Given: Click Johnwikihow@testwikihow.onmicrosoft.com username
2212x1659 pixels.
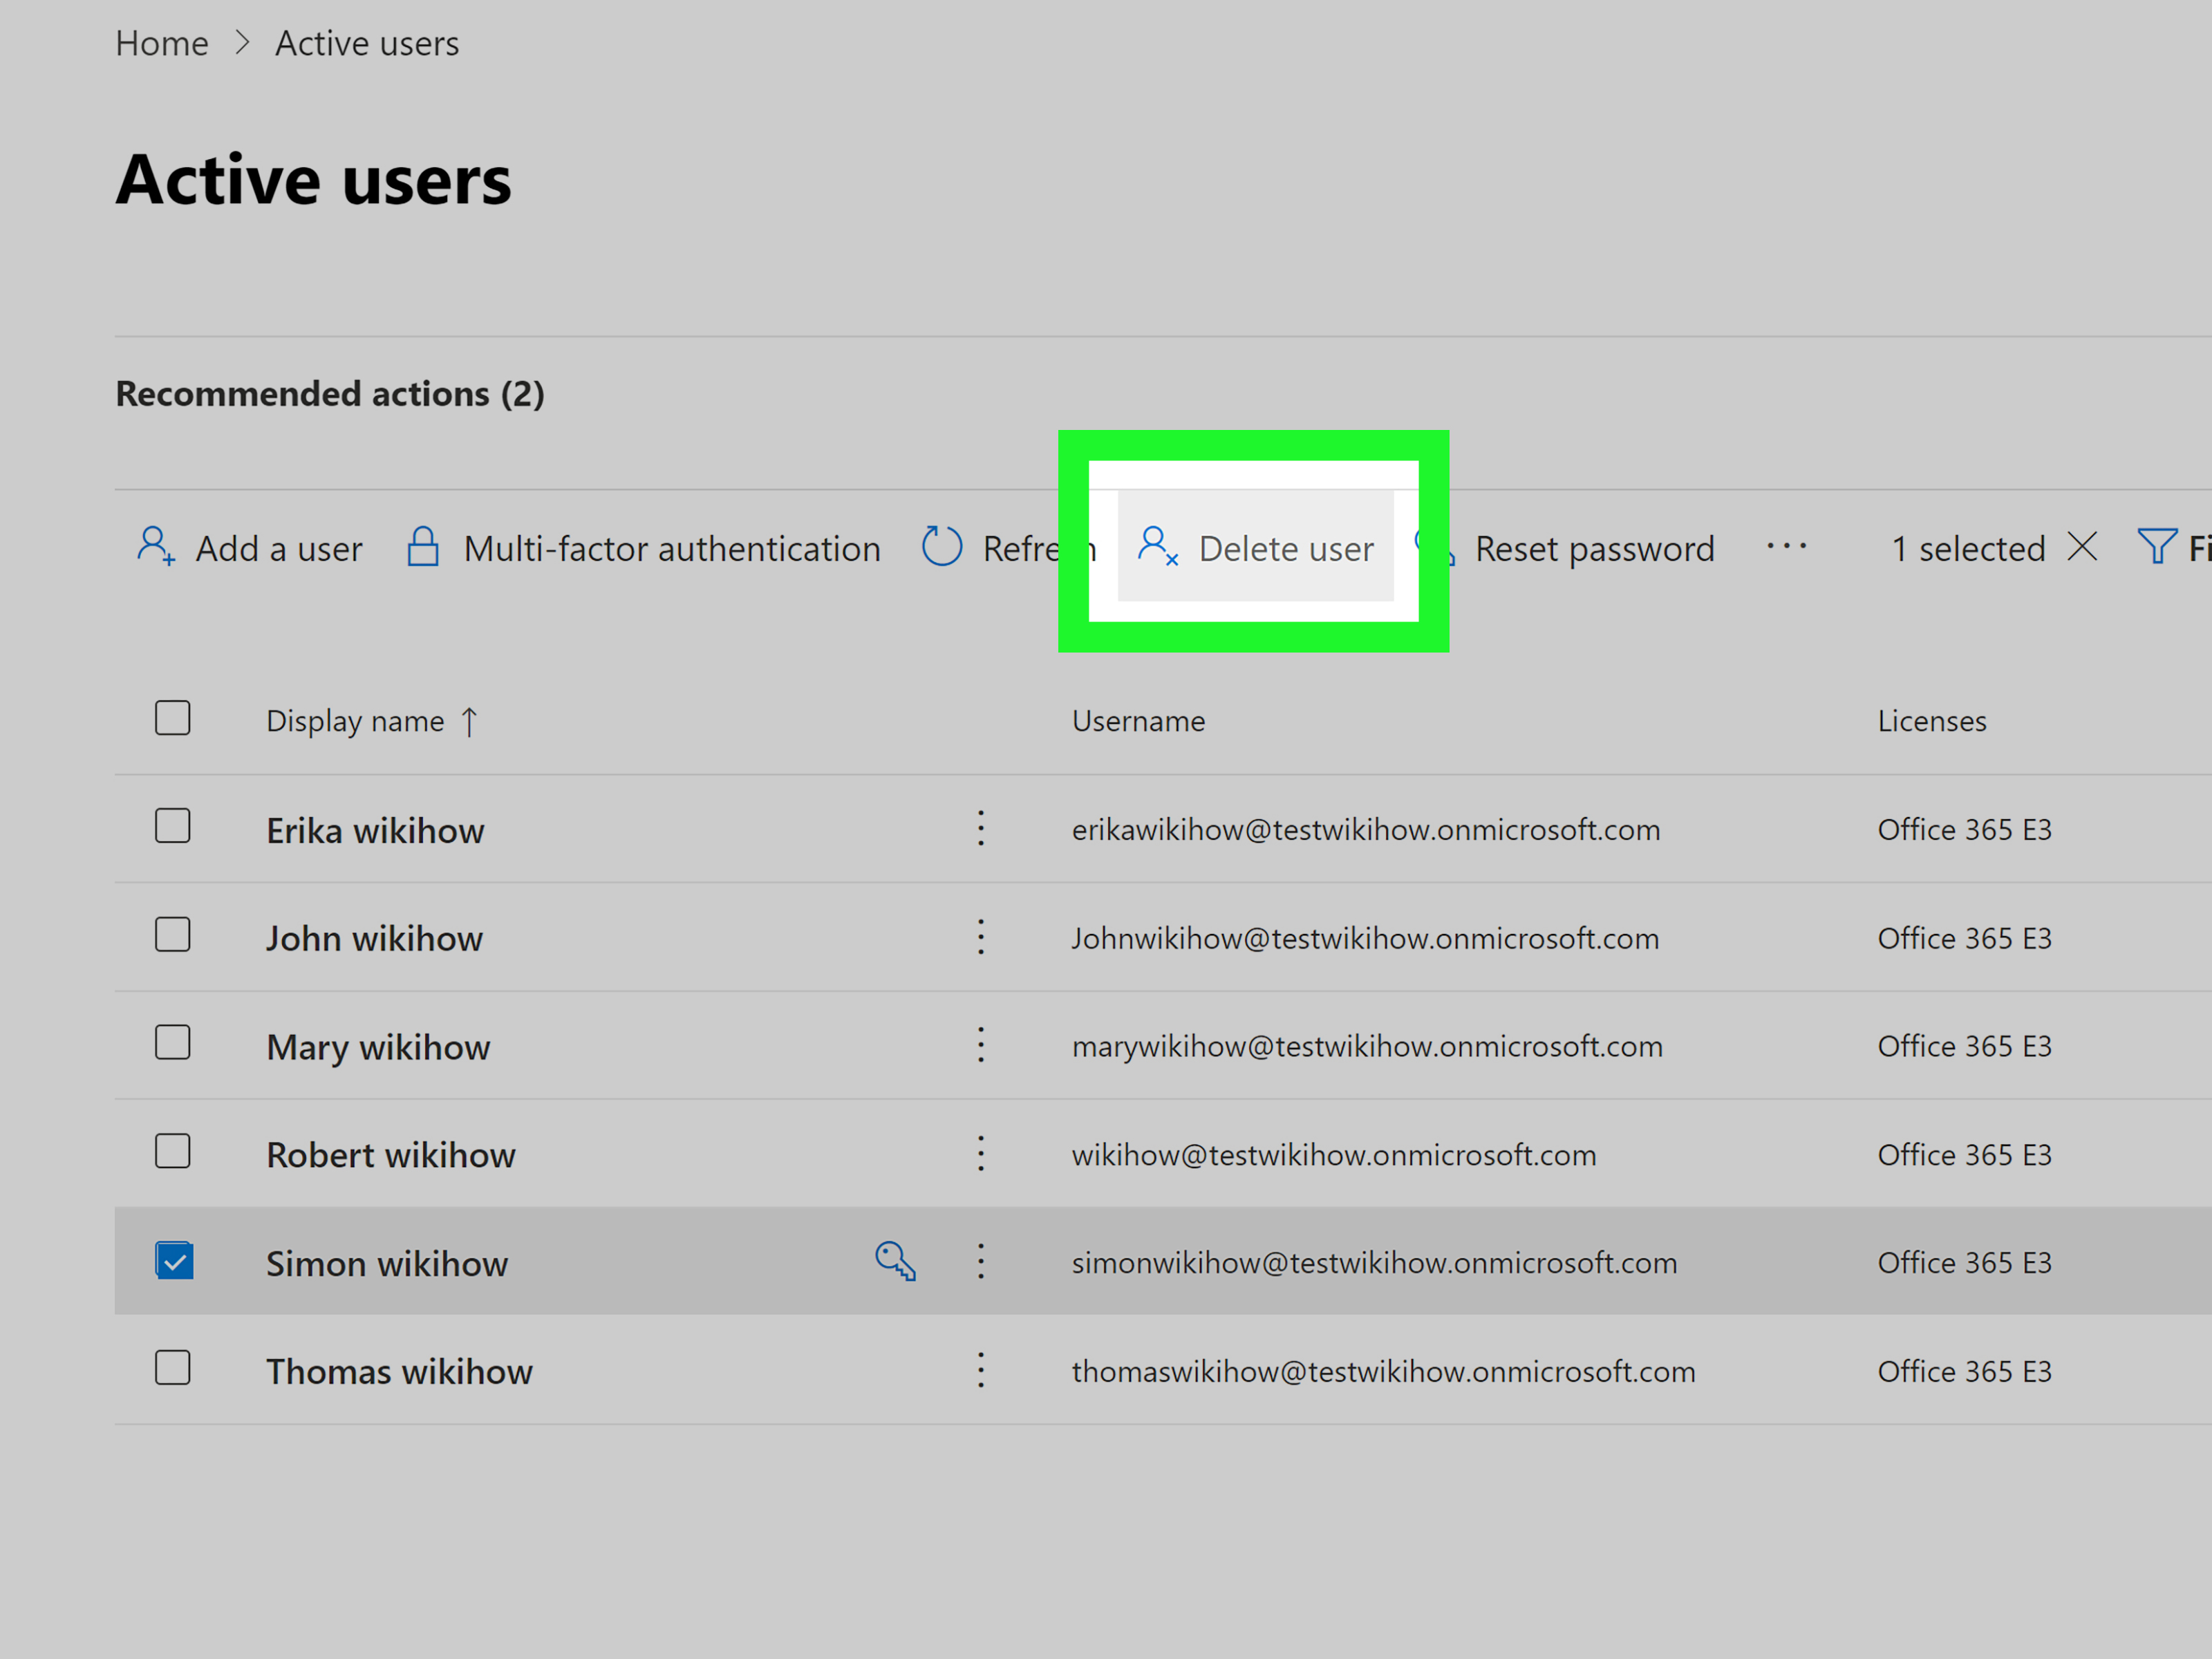Looking at the screenshot, I should click(x=1365, y=938).
